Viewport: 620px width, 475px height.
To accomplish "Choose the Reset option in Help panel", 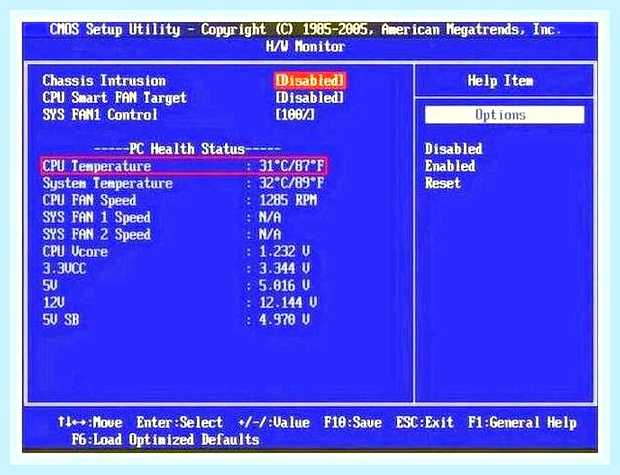I will pos(443,183).
